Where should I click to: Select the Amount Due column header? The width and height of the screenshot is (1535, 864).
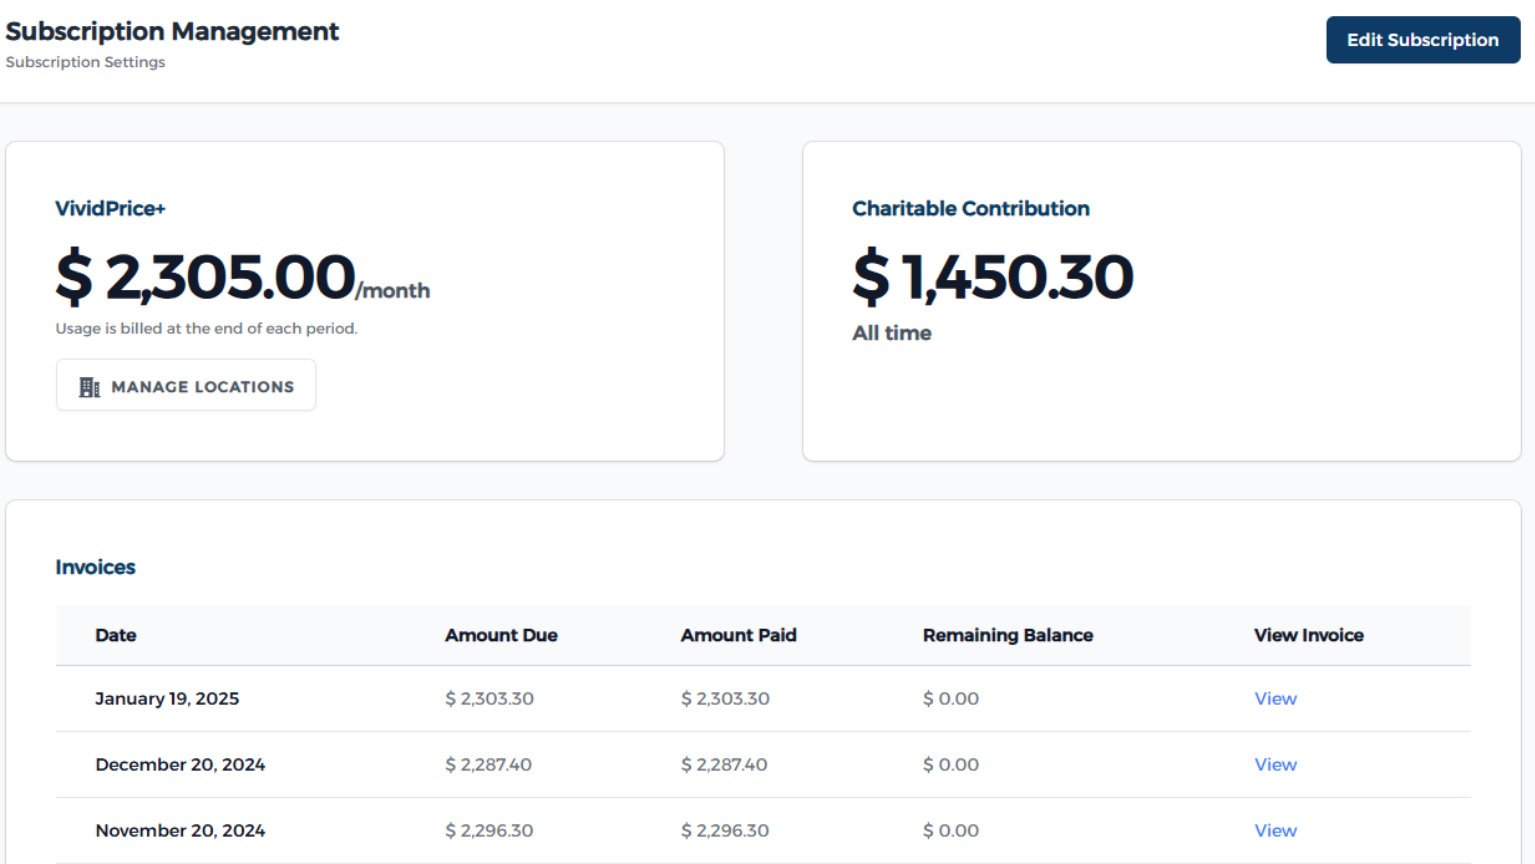pos(501,635)
